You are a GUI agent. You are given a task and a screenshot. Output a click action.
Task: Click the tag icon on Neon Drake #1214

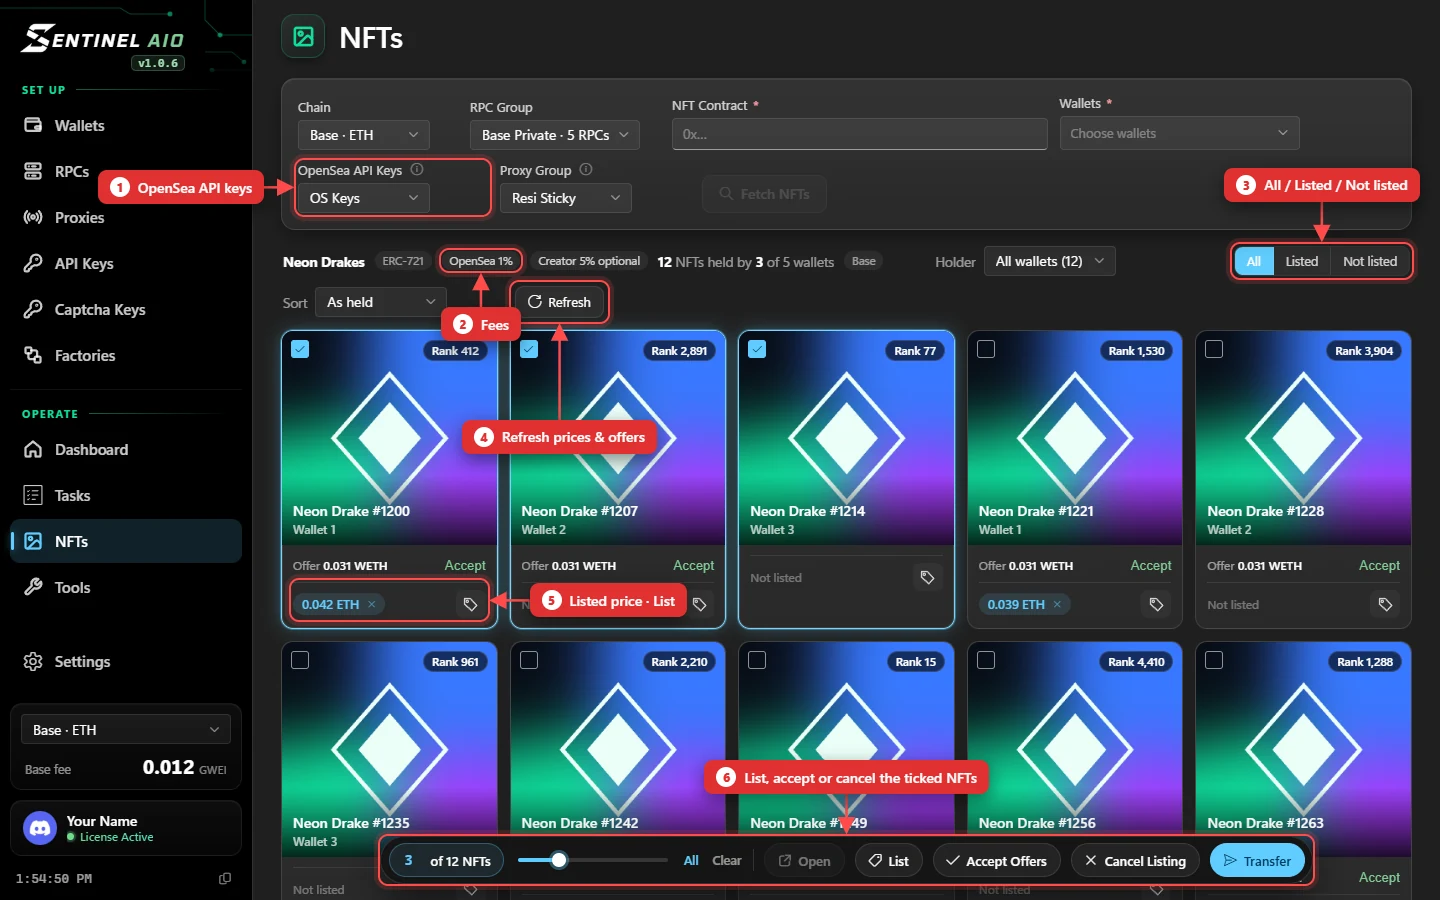point(927,577)
